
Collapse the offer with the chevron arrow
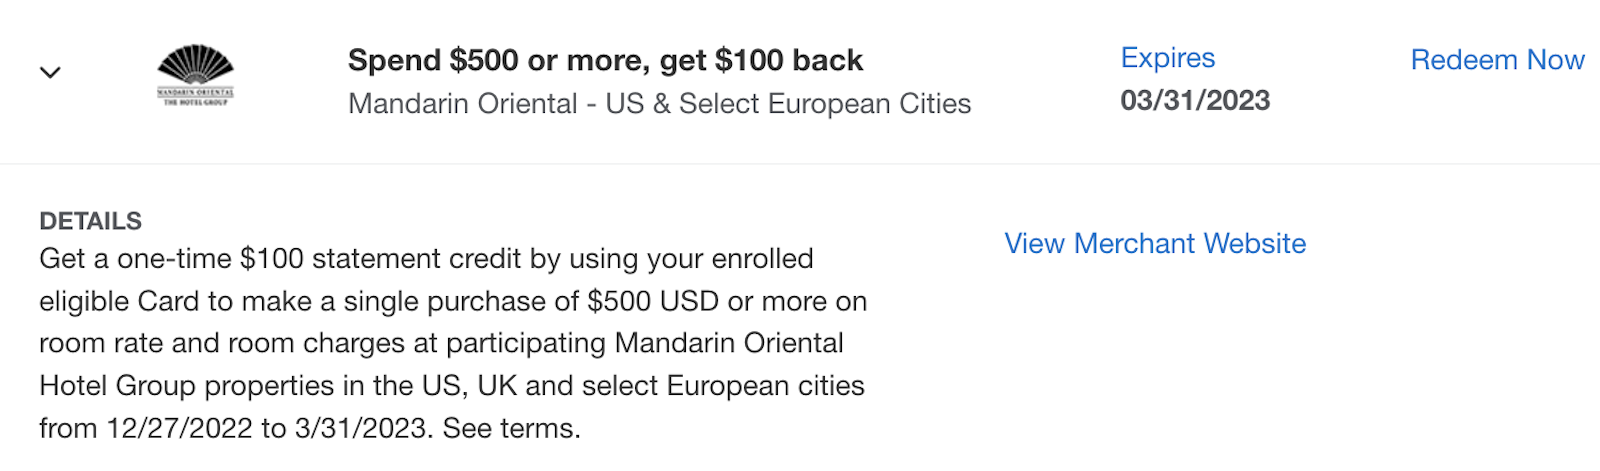coord(50,72)
